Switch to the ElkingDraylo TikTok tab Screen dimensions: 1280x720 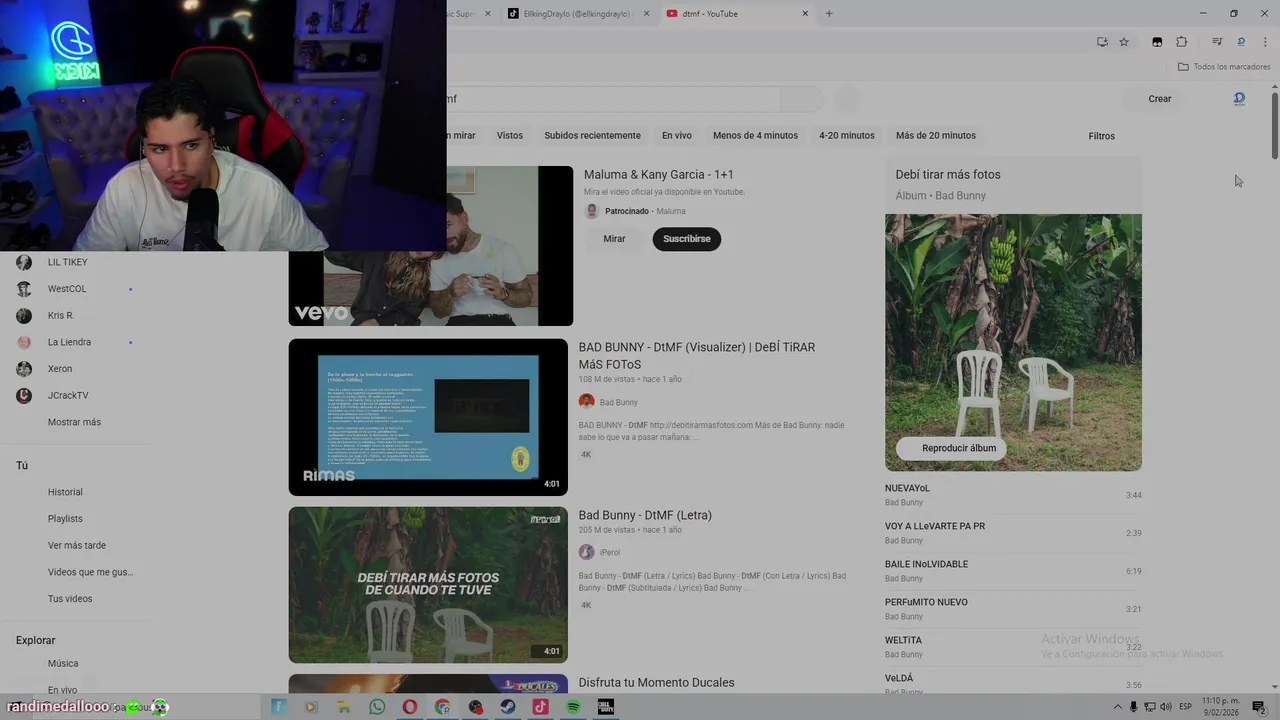coord(578,14)
